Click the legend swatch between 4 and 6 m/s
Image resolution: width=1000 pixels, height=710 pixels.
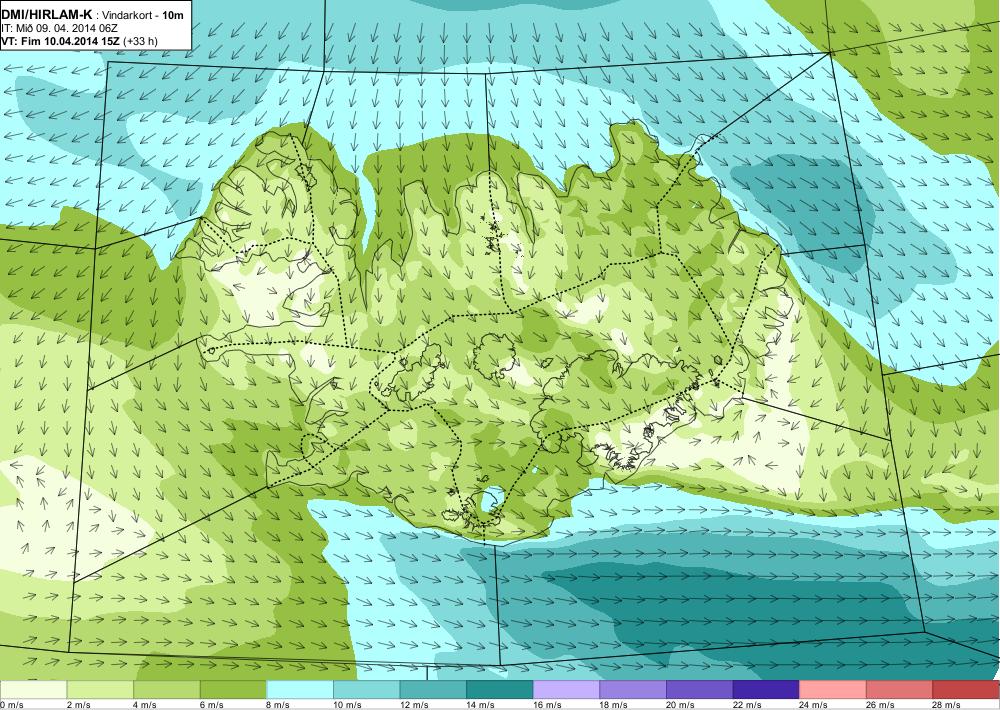(x=166, y=690)
